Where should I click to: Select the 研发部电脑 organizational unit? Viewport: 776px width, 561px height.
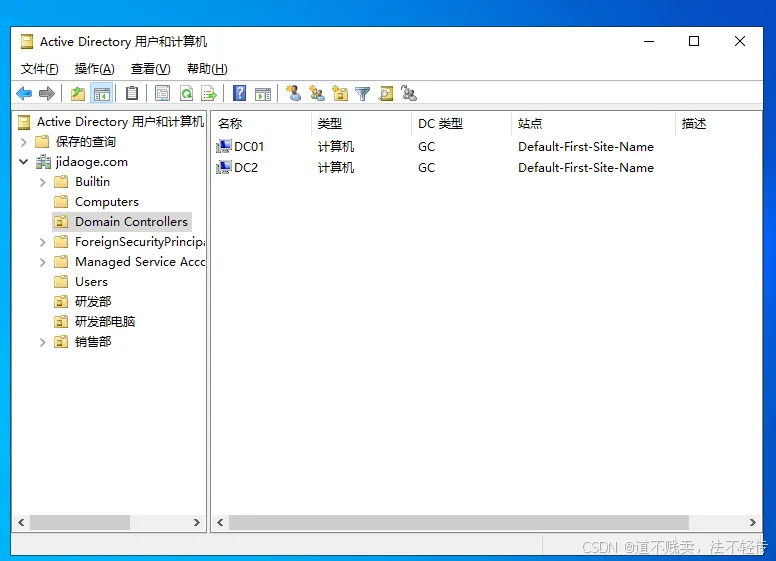[x=105, y=322]
